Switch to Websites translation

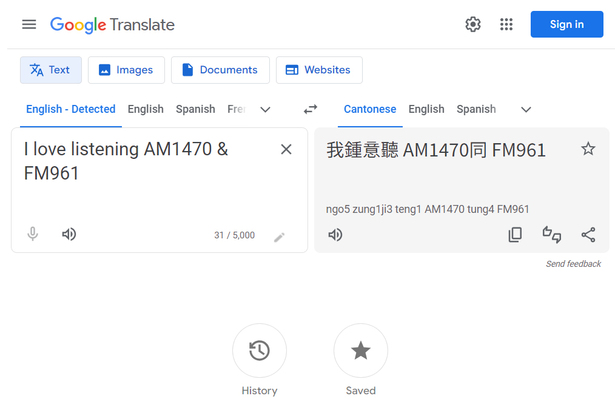pos(319,70)
